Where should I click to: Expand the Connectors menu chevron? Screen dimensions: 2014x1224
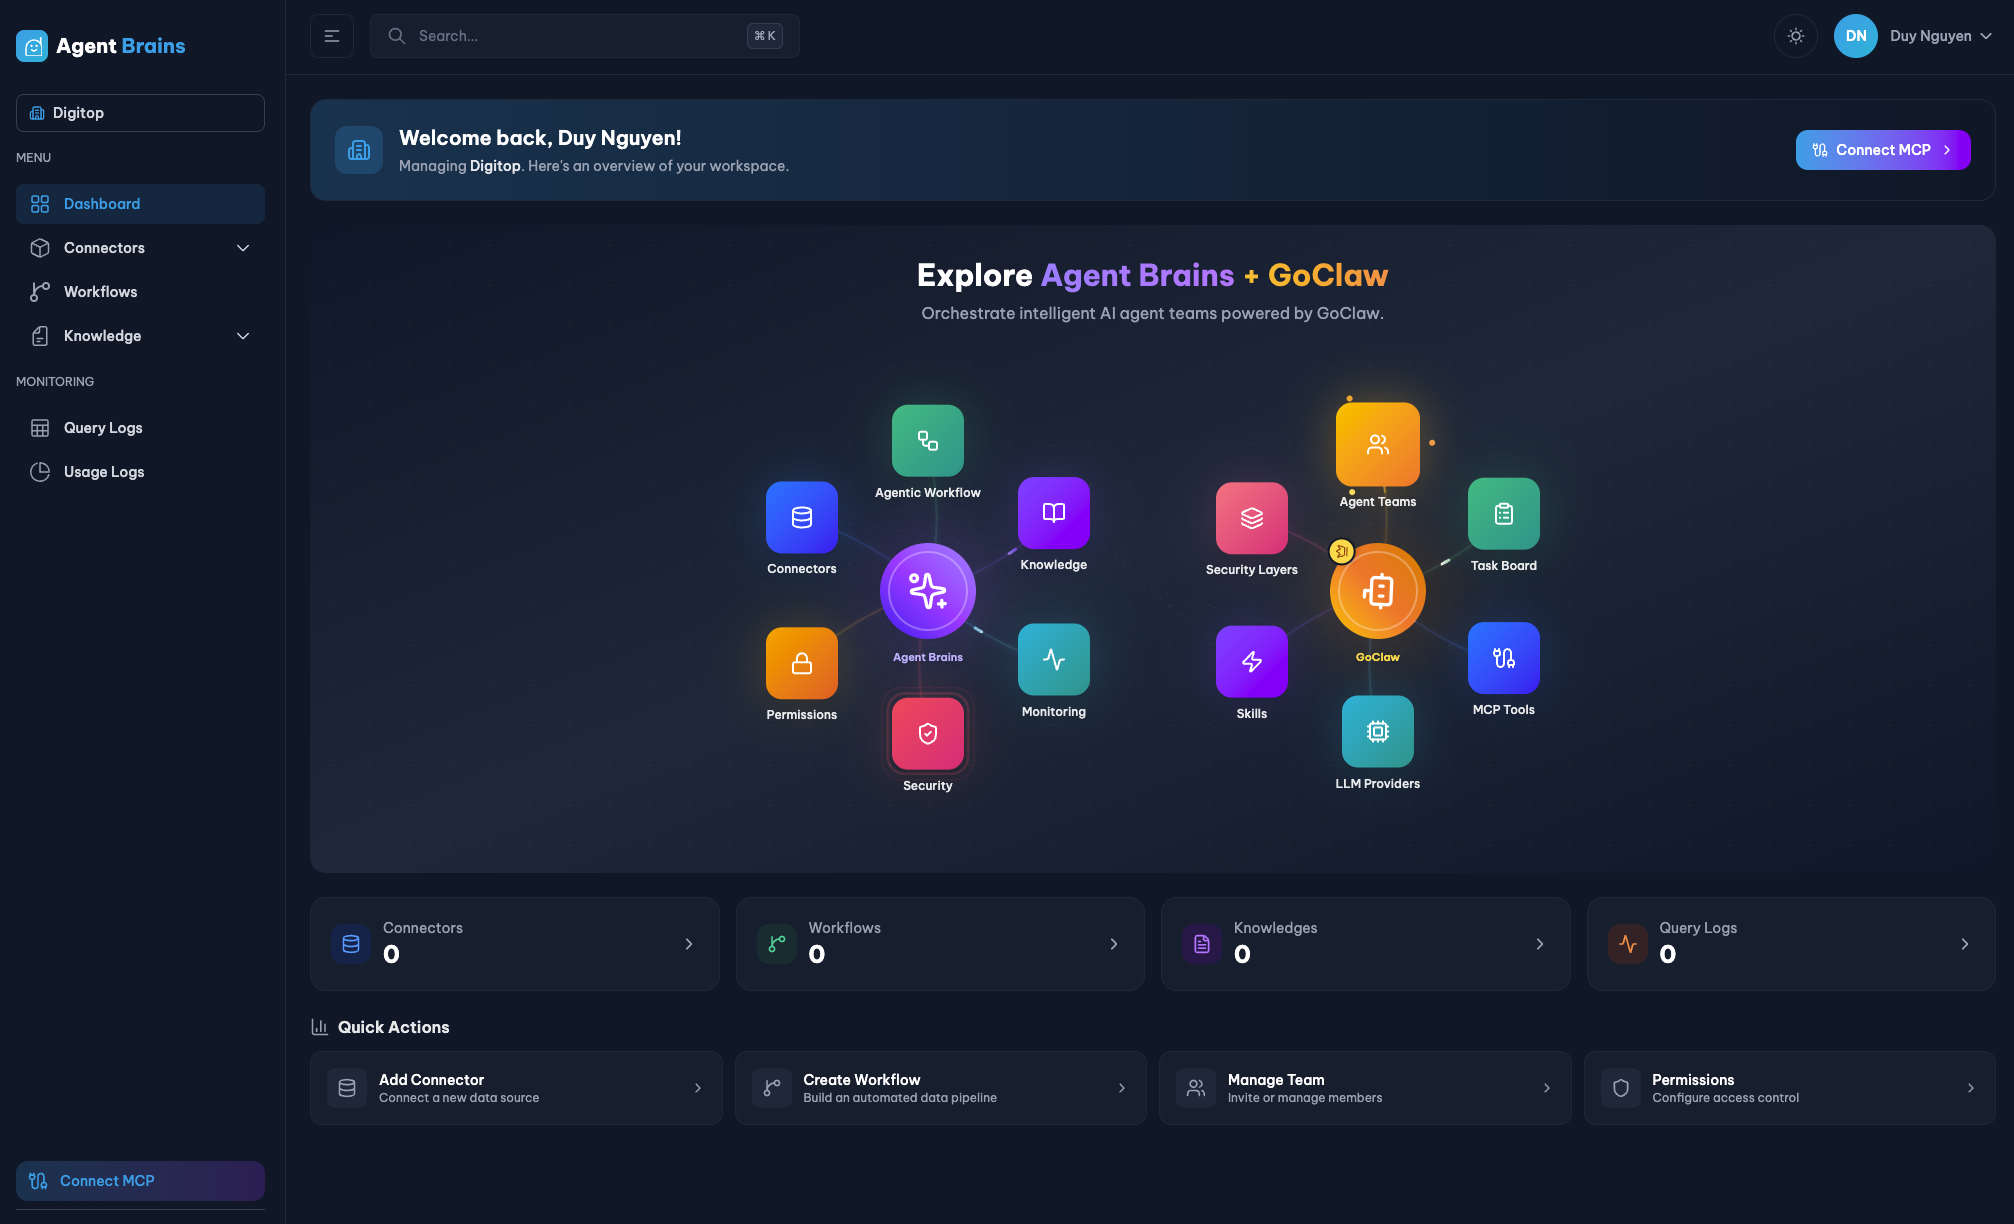pyautogui.click(x=243, y=247)
